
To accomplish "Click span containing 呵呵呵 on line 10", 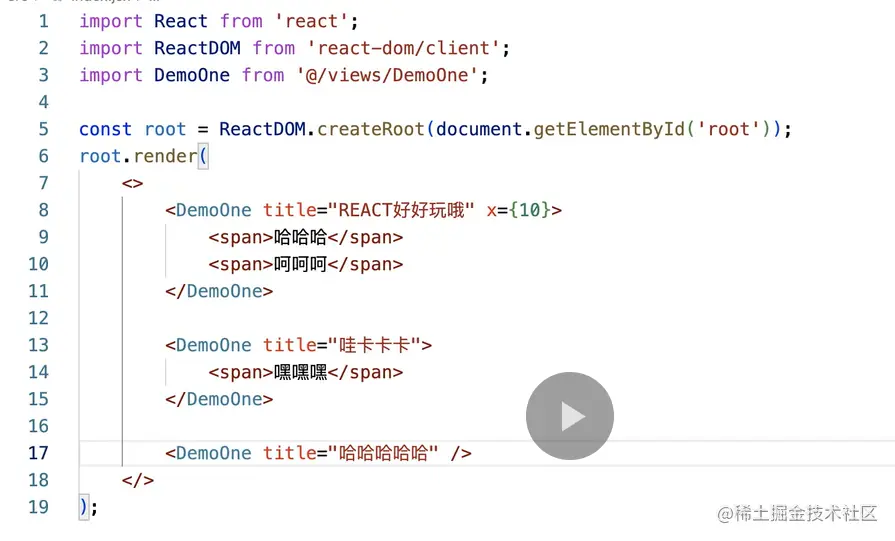I will click(x=306, y=265).
